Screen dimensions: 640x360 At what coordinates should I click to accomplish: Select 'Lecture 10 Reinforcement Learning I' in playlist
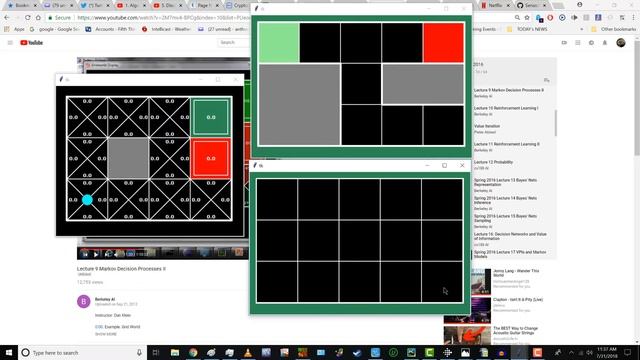coord(506,108)
